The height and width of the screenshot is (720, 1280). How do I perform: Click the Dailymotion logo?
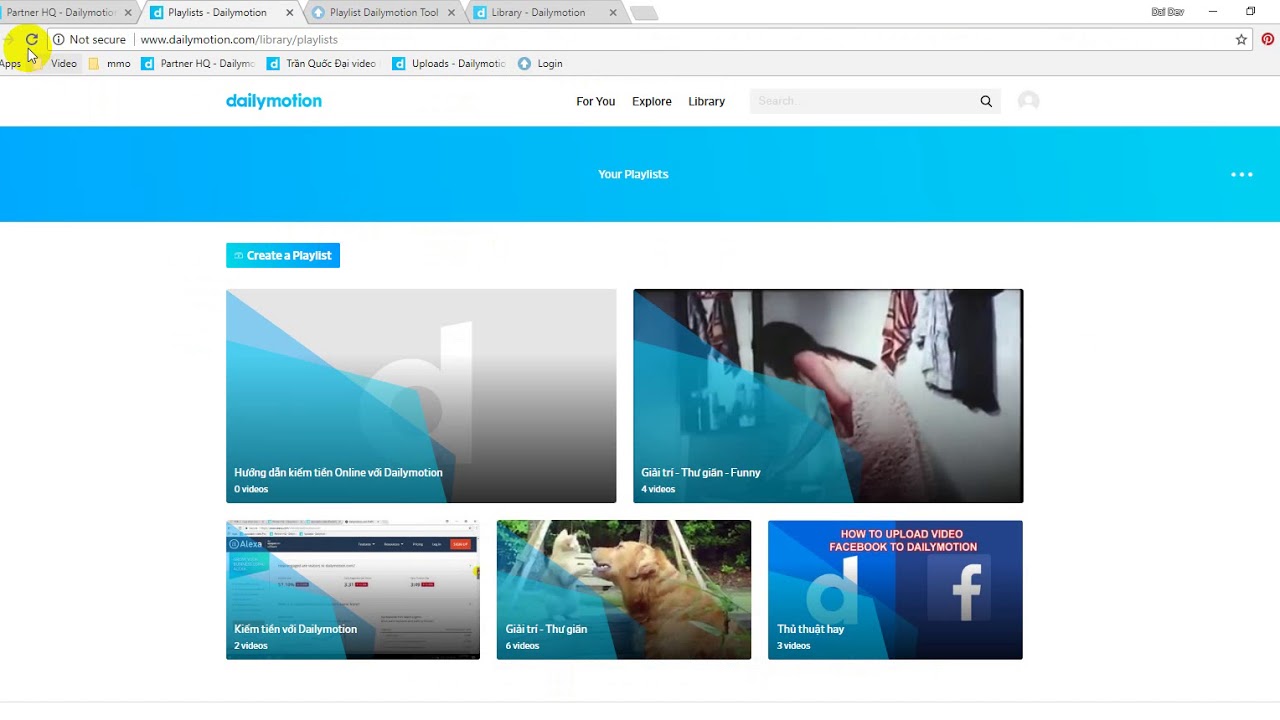(274, 101)
